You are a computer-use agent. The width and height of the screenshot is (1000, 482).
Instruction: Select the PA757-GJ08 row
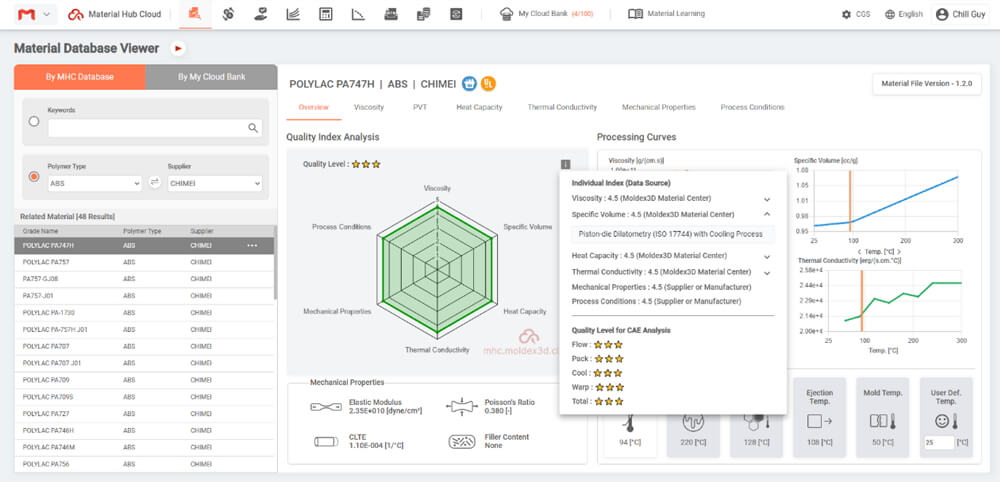point(144,279)
